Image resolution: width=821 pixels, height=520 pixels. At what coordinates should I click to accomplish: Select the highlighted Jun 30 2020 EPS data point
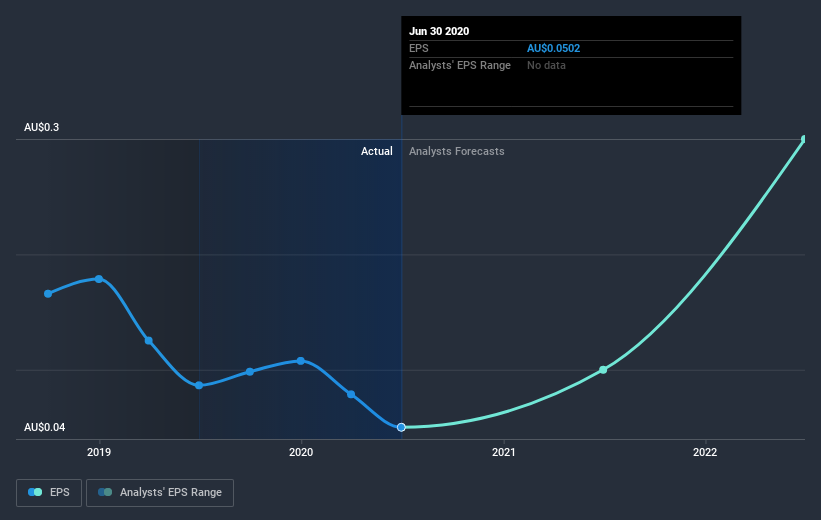[x=401, y=427]
